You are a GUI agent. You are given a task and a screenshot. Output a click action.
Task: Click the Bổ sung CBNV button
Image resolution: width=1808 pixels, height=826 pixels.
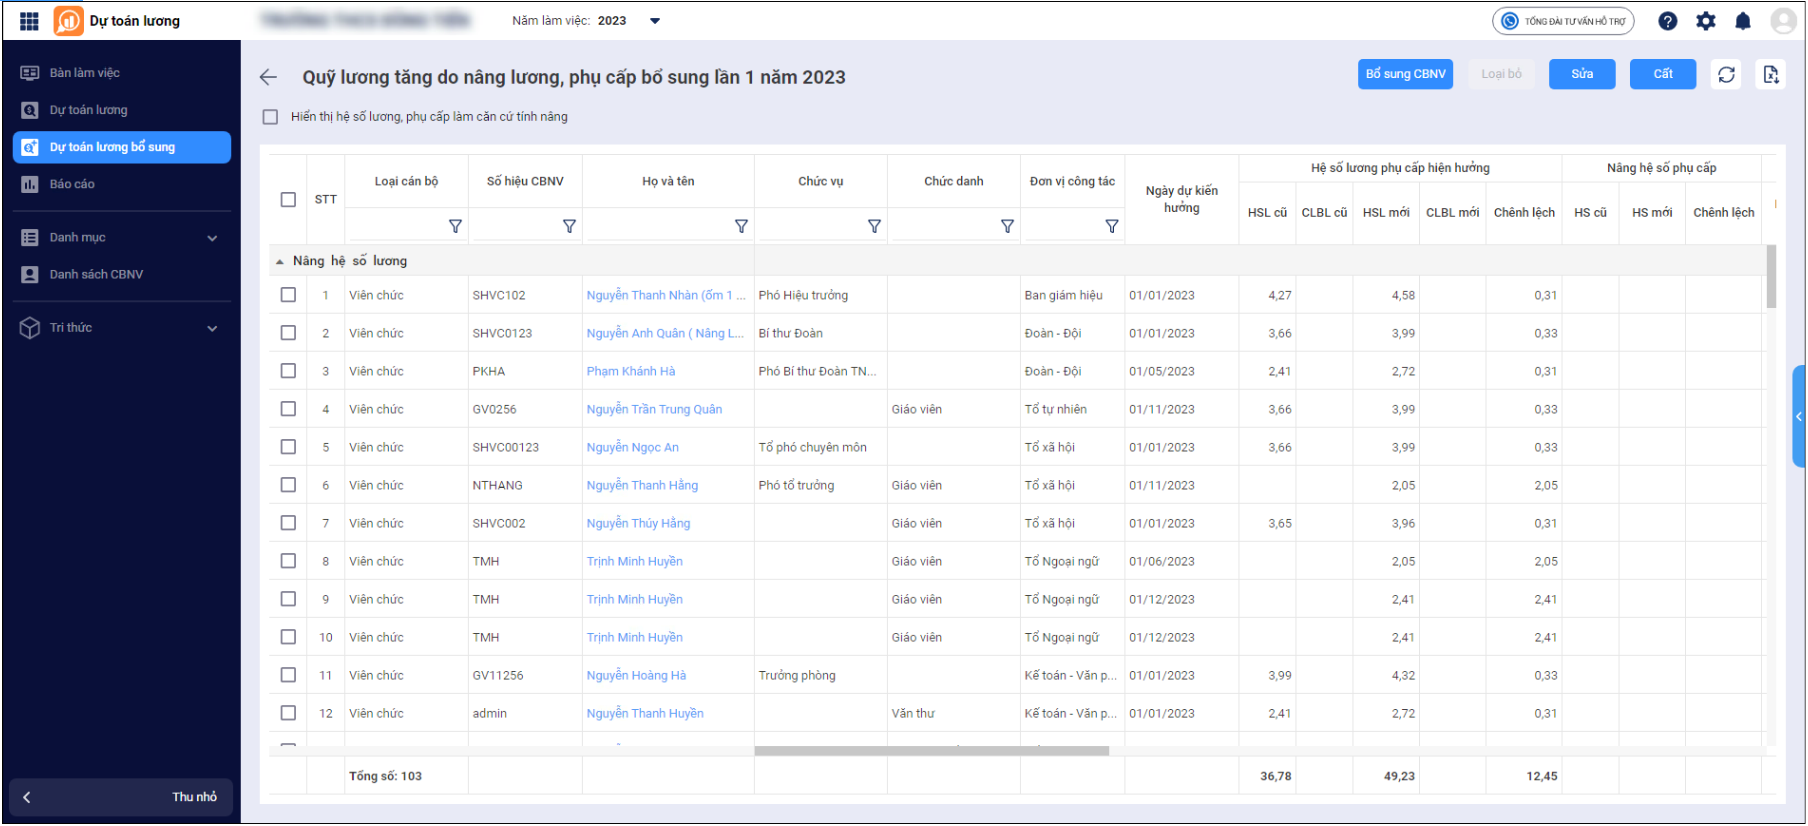pos(1405,74)
